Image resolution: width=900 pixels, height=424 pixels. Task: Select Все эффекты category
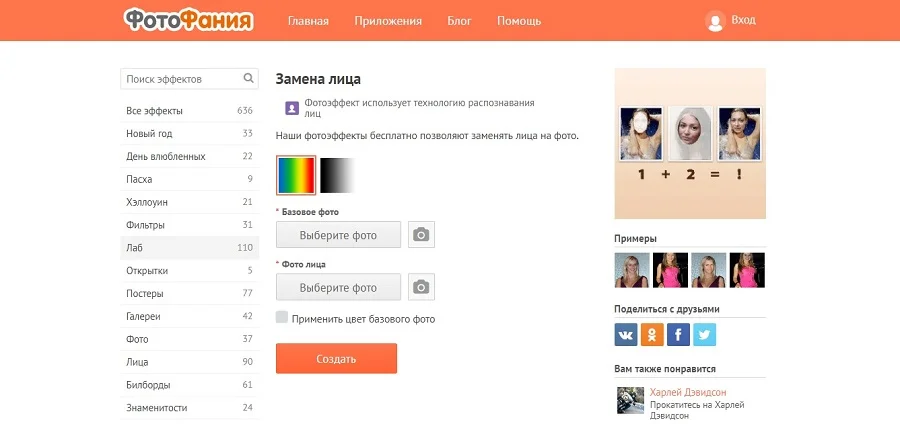(x=189, y=111)
